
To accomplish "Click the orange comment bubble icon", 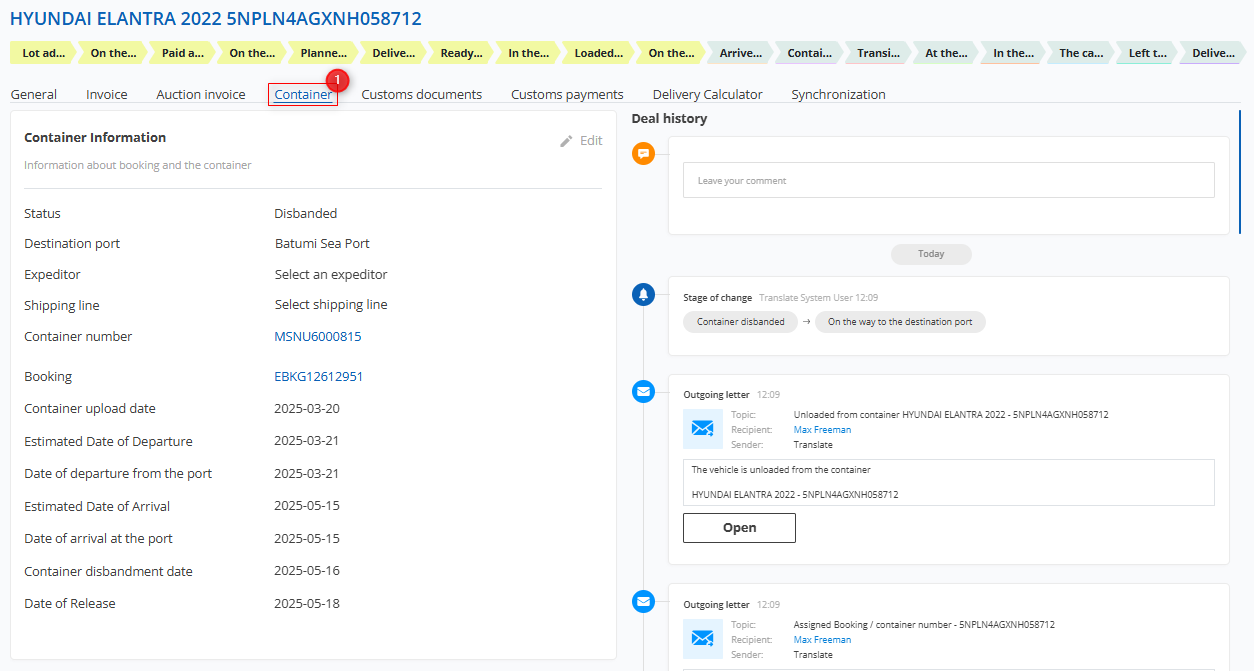I will pos(644,154).
